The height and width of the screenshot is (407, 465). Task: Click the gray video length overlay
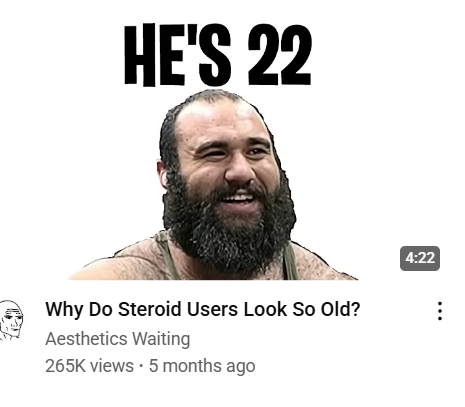(x=420, y=258)
